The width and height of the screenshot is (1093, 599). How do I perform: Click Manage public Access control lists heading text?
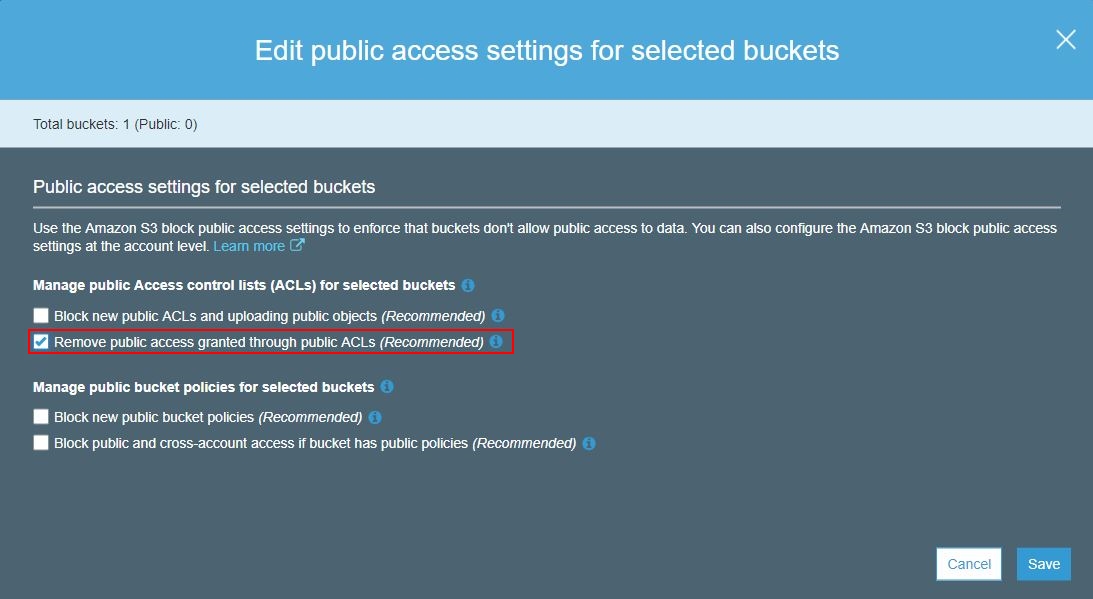pyautogui.click(x=244, y=286)
